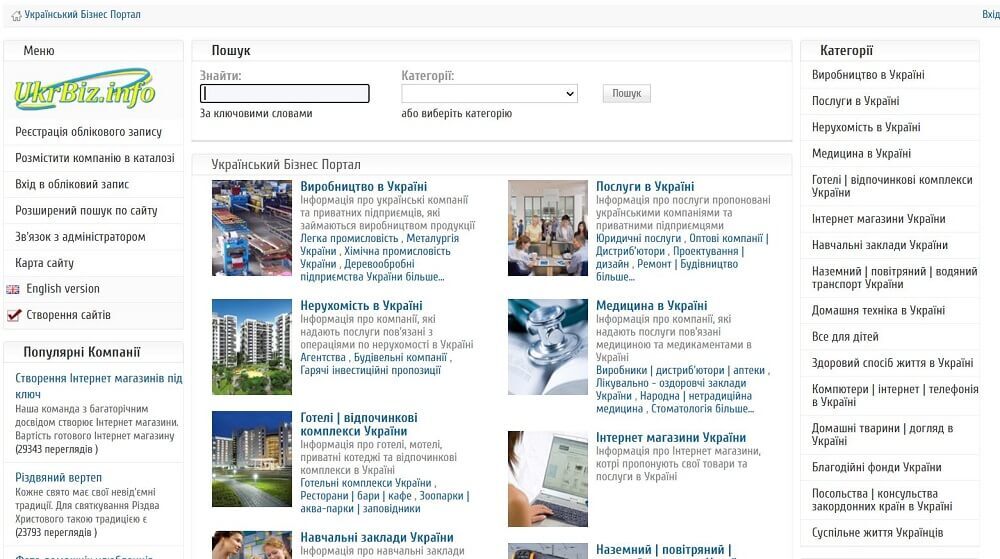The width and height of the screenshot is (1000, 559).
Task: Select Домашні тварини | догляд category
Action: point(882,435)
